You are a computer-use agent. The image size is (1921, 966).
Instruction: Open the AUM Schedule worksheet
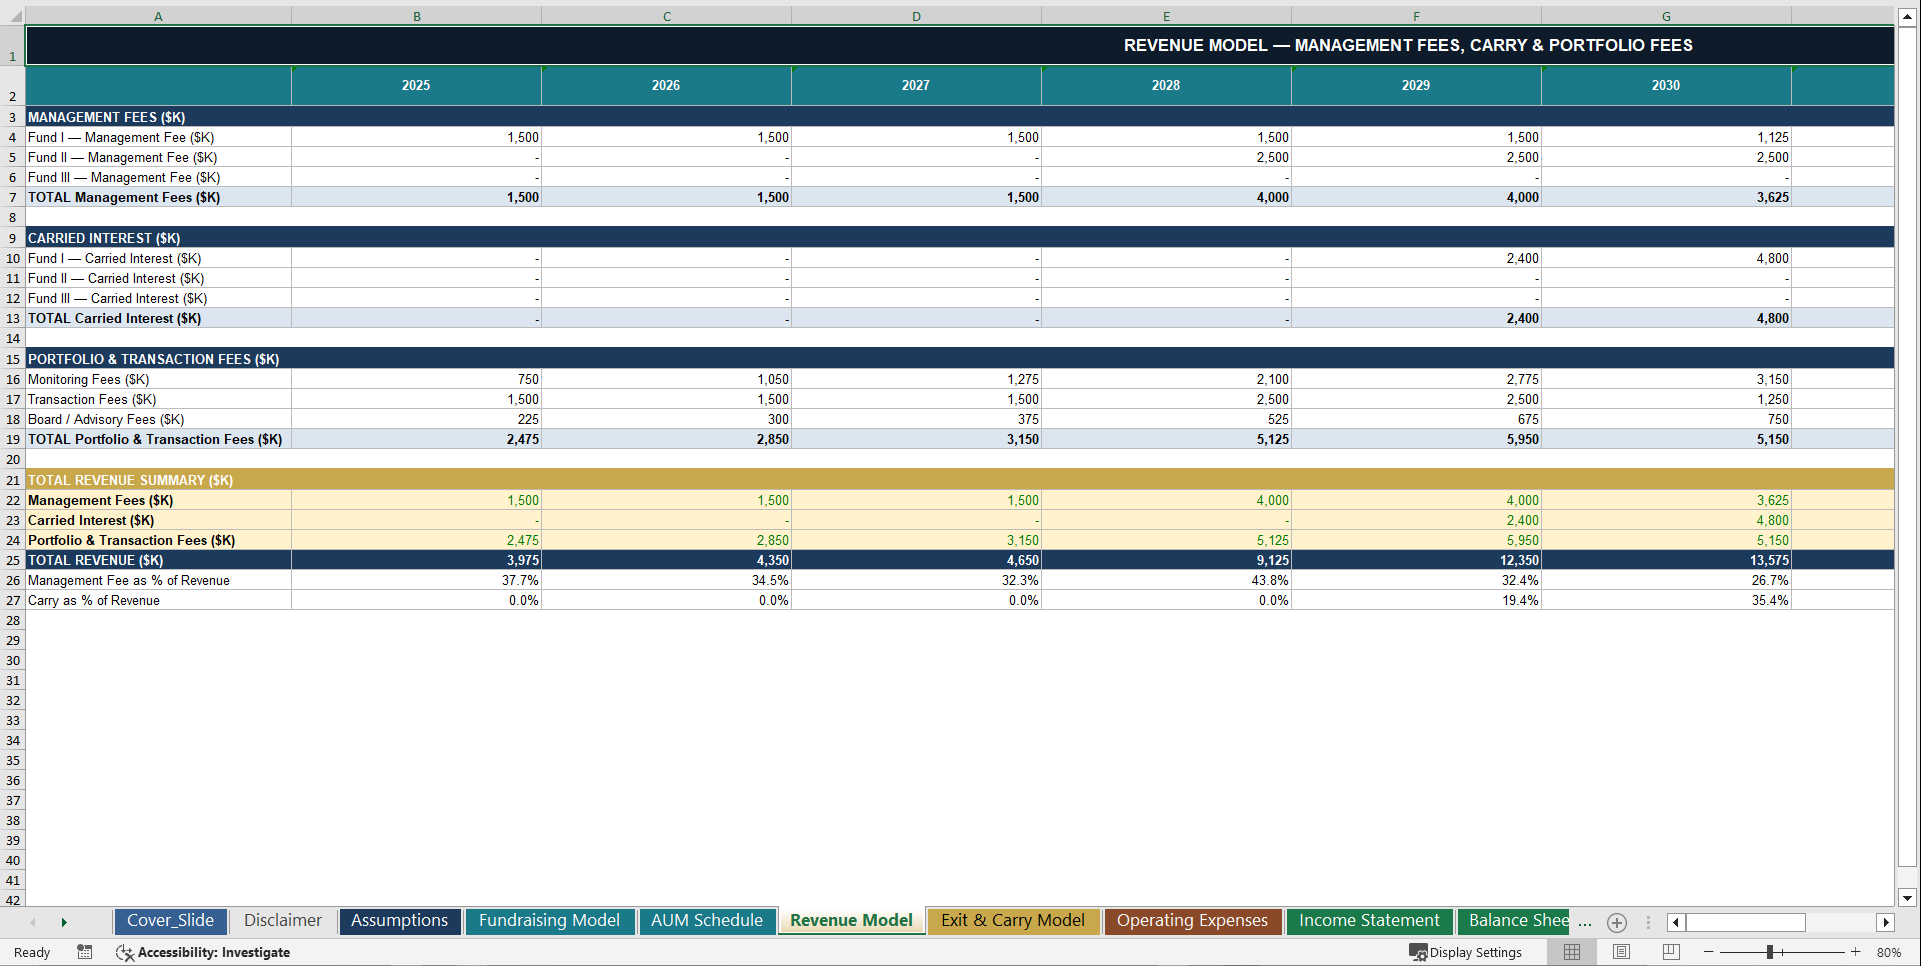707,921
